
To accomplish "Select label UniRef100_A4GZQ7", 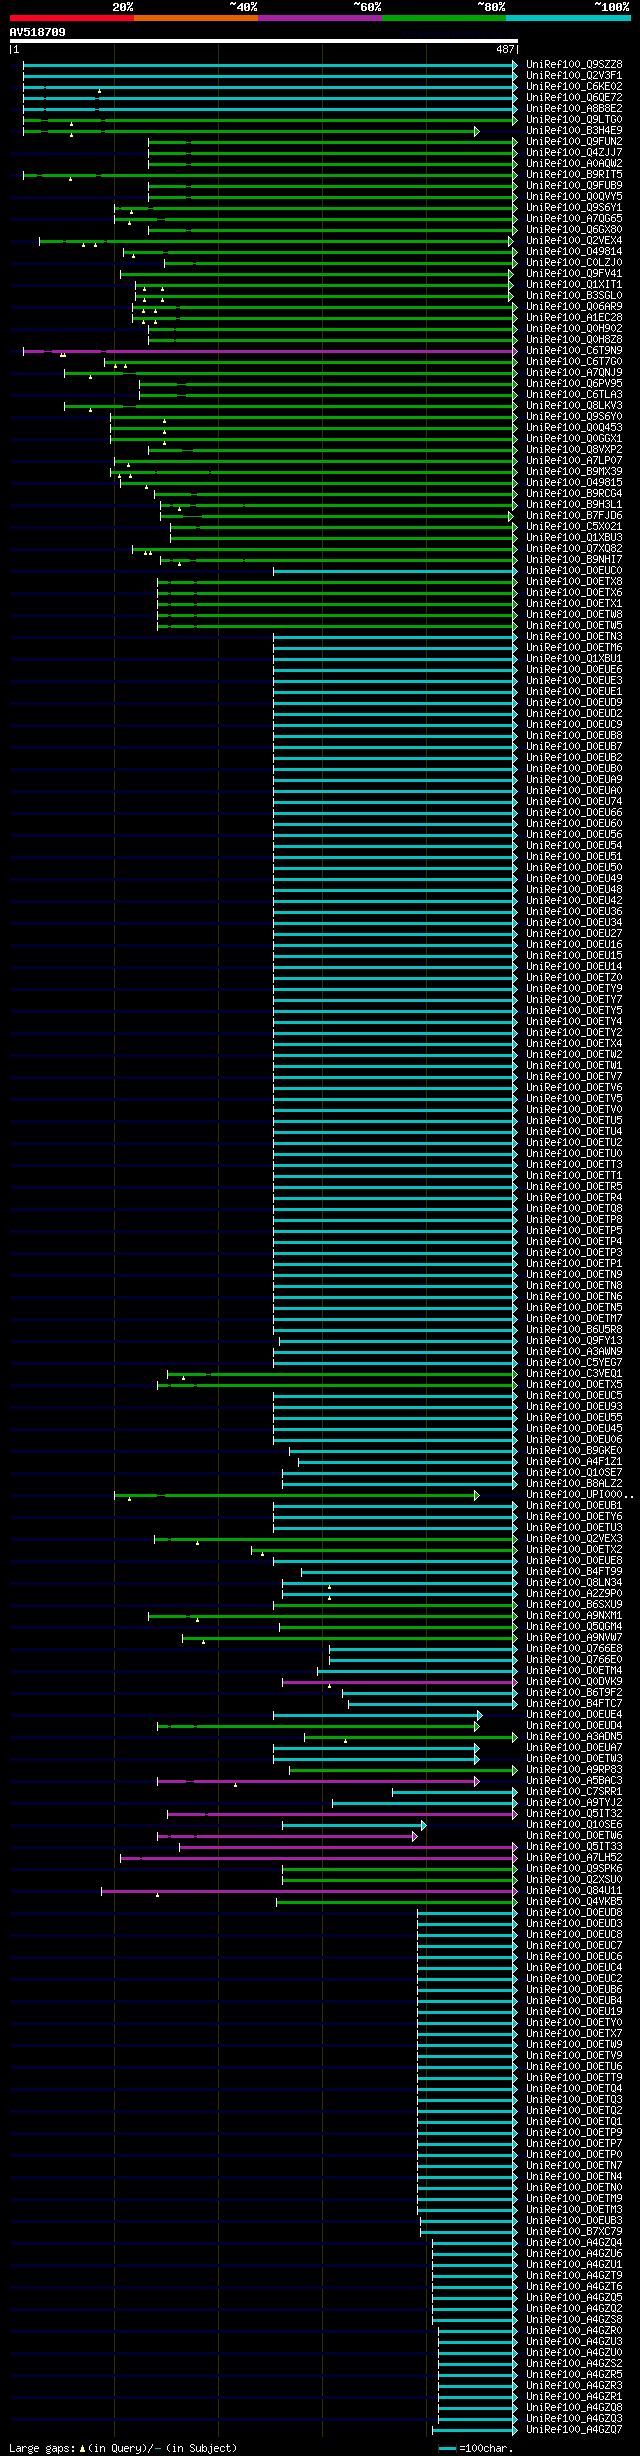I will [574, 2430].
